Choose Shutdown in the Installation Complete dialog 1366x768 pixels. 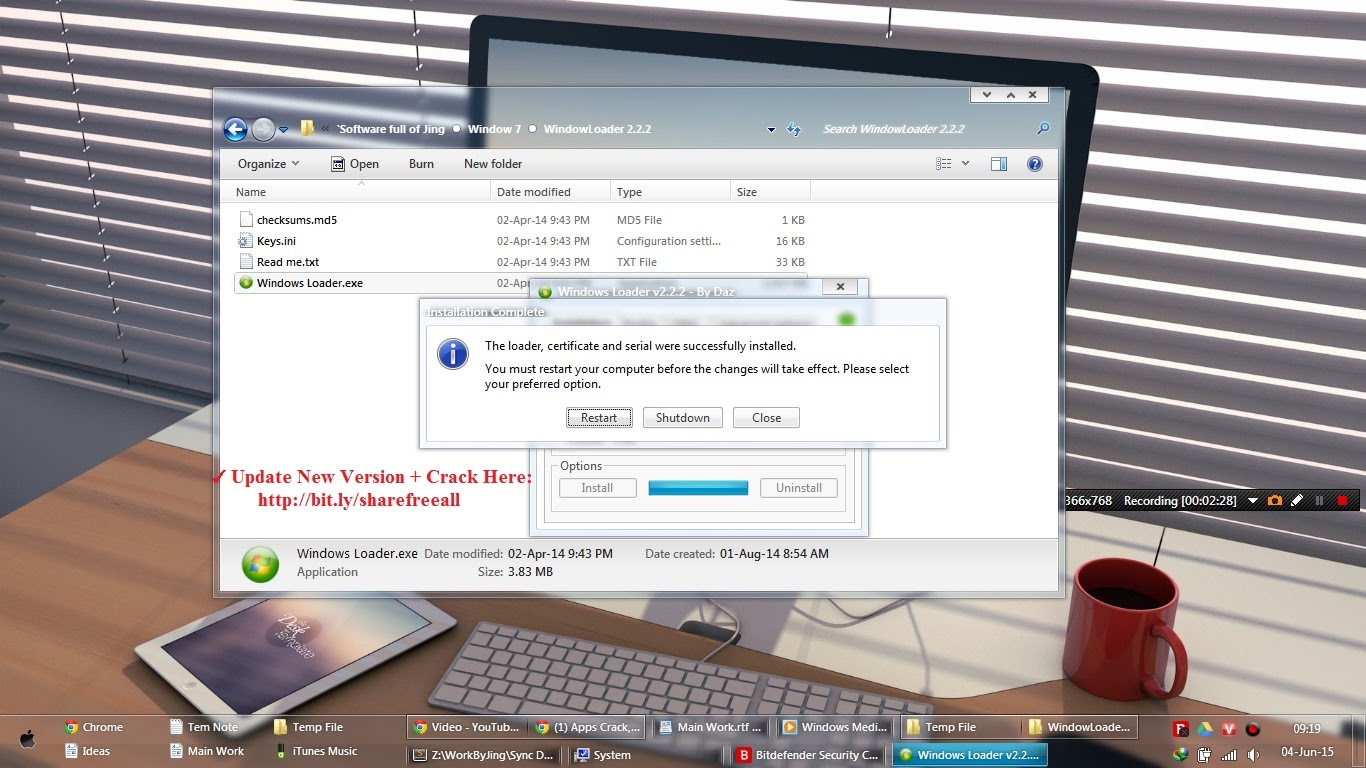[683, 418]
